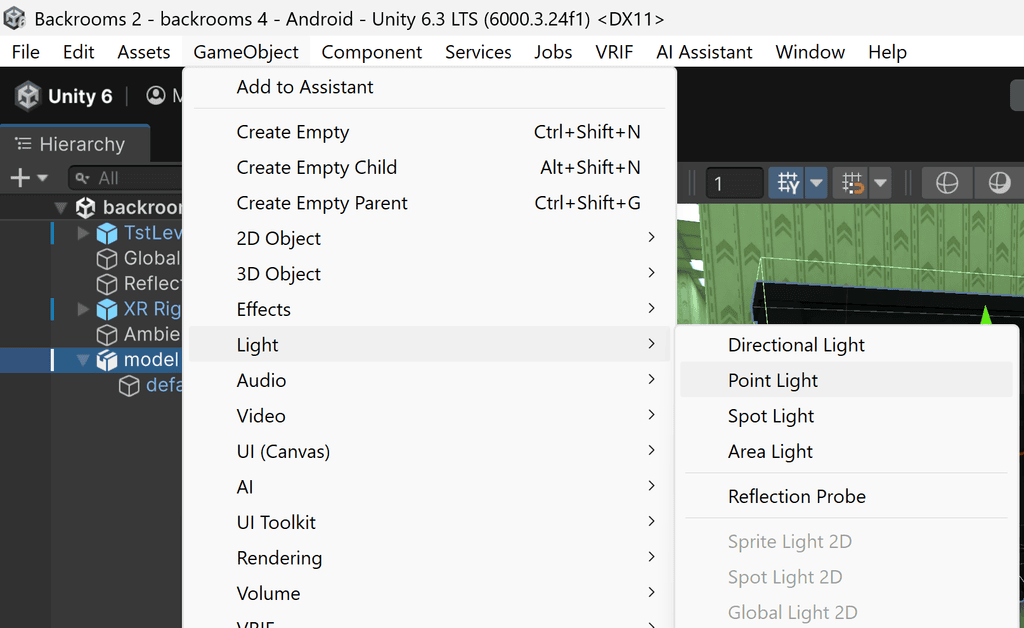Close the GameObject menu
Image resolution: width=1024 pixels, height=628 pixels.
coord(246,52)
